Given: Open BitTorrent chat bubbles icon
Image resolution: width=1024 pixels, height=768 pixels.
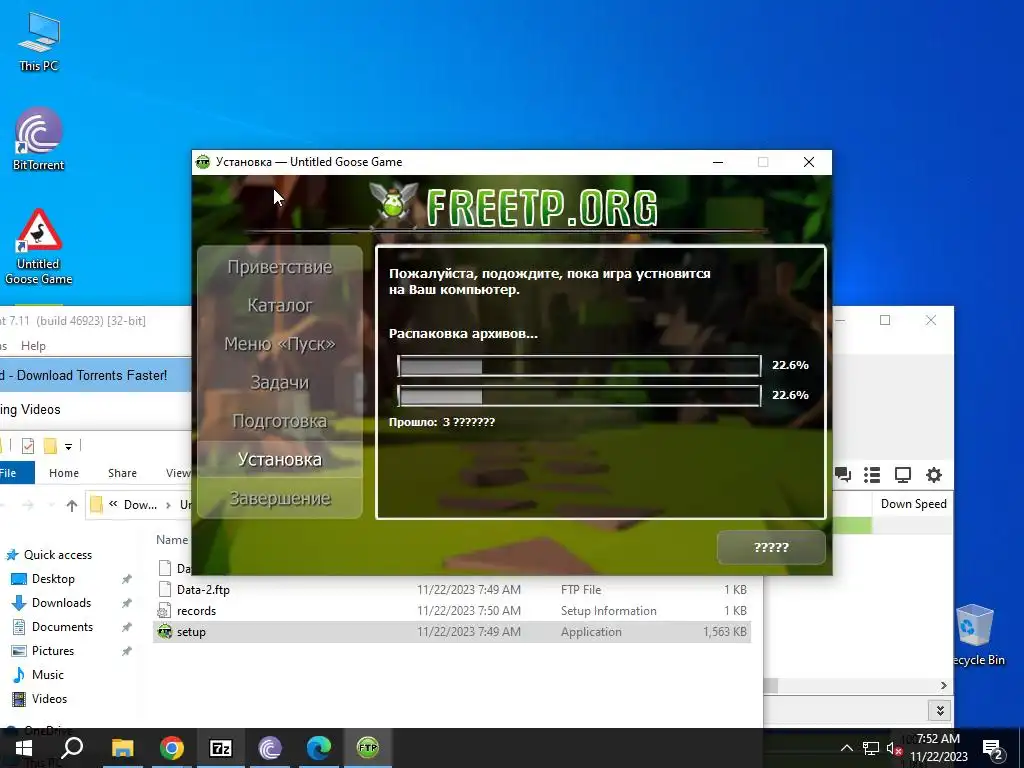Looking at the screenshot, I should (842, 475).
